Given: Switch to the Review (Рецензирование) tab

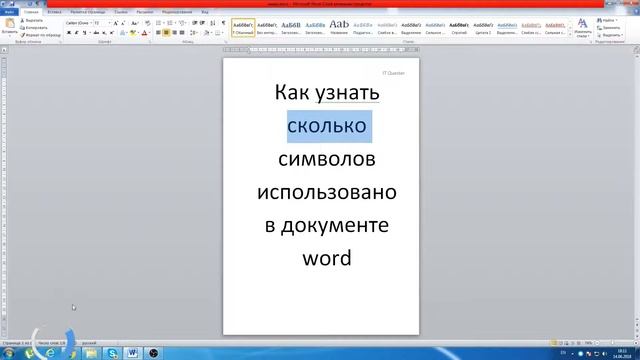Looking at the screenshot, I should (x=177, y=12).
